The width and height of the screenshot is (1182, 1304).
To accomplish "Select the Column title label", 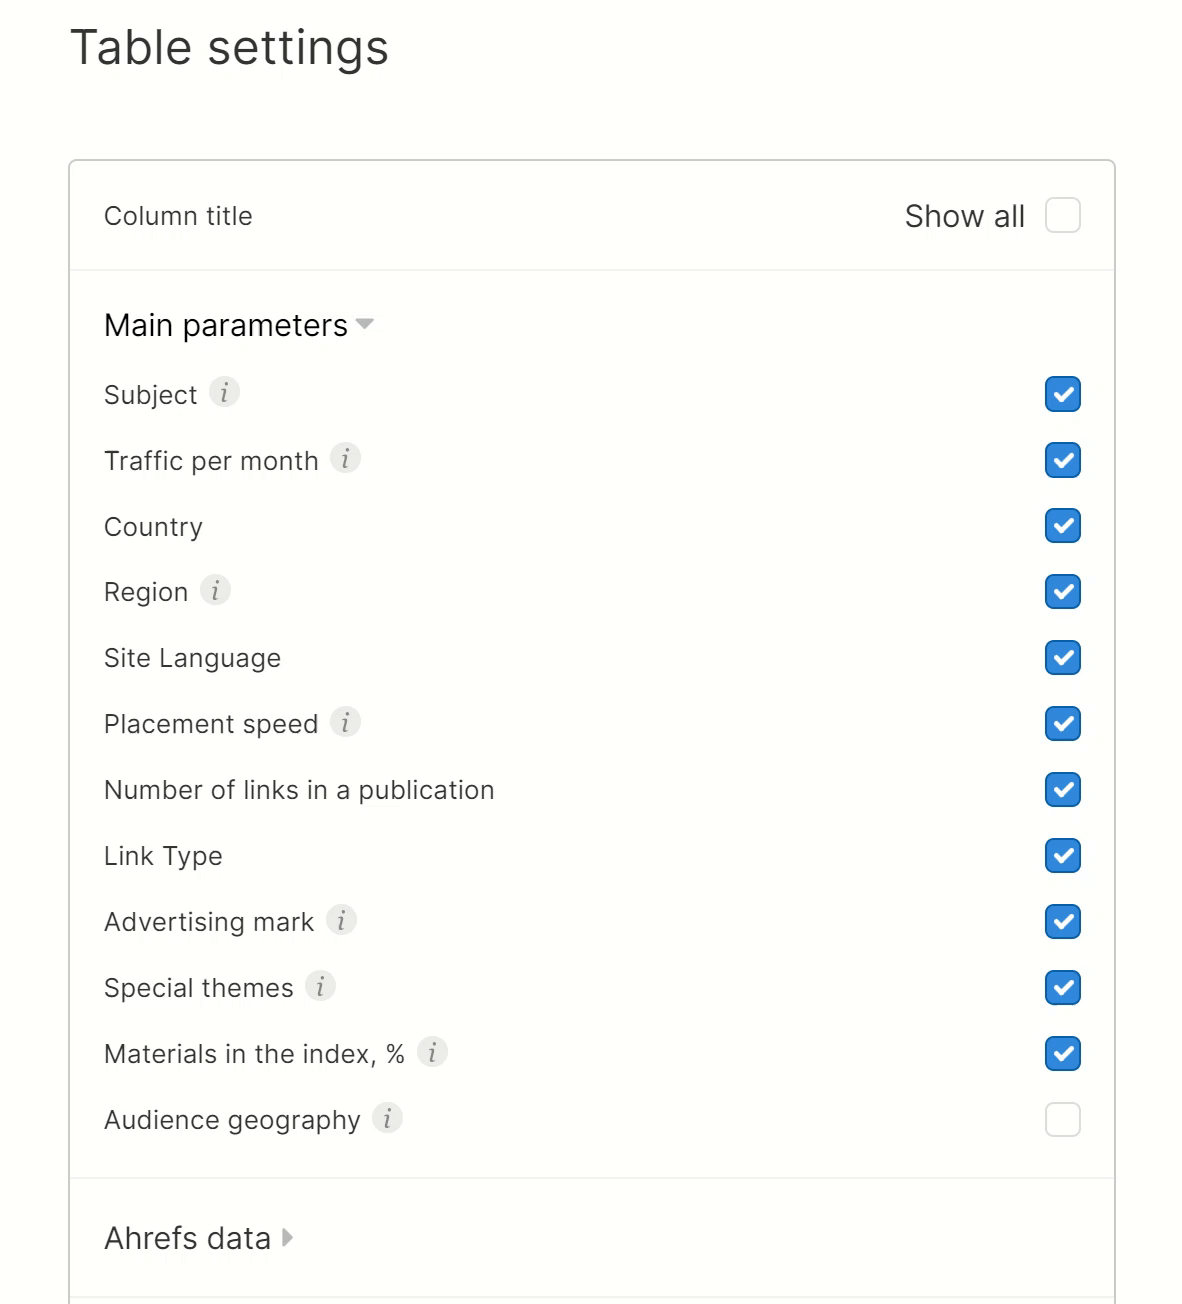I will point(178,216).
